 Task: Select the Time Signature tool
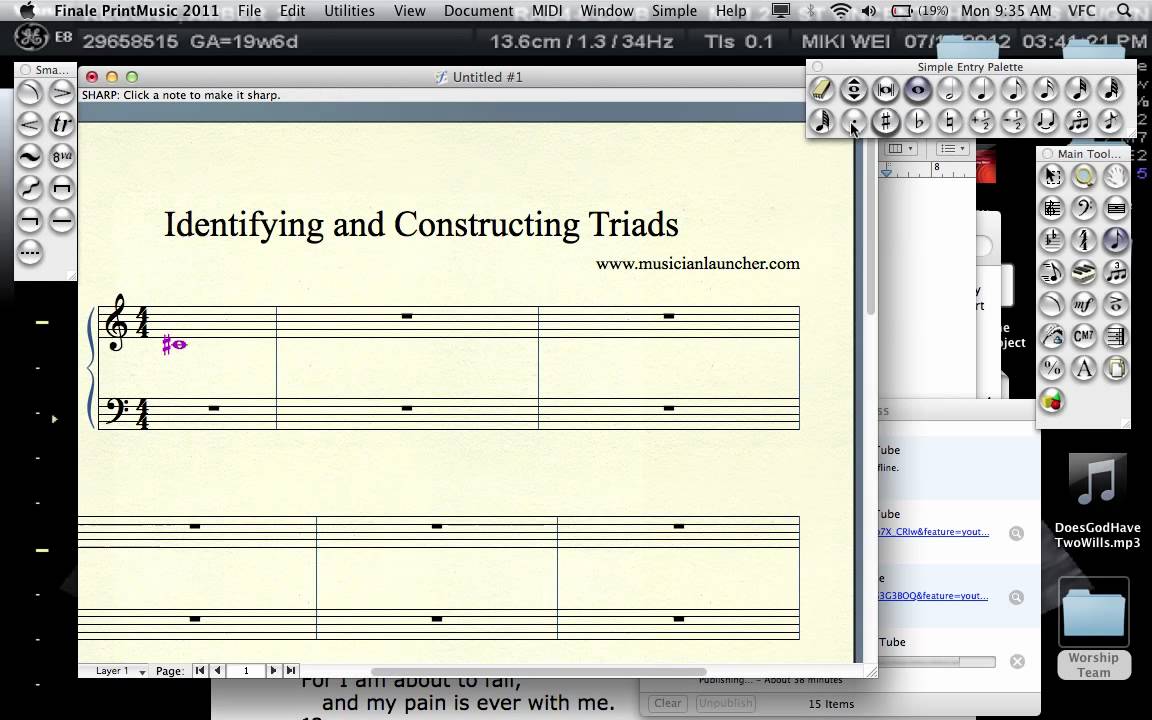click(x=1084, y=240)
